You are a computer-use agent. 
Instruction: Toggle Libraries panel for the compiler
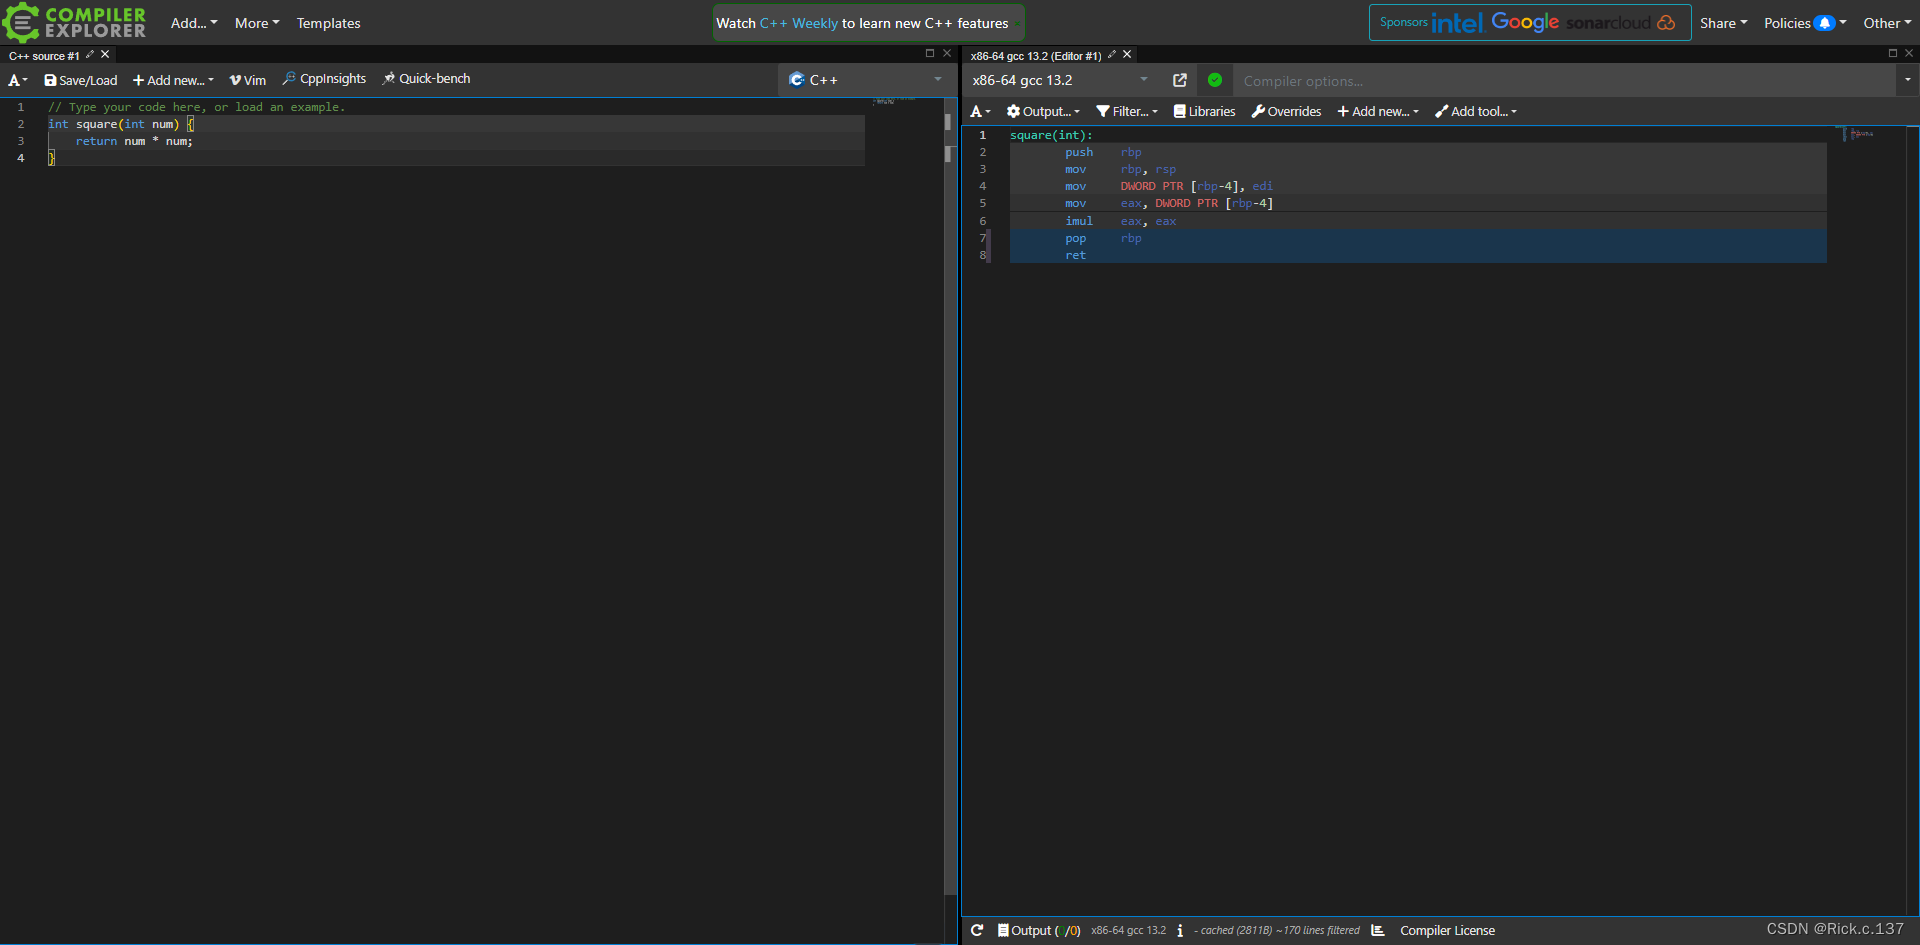(1204, 111)
